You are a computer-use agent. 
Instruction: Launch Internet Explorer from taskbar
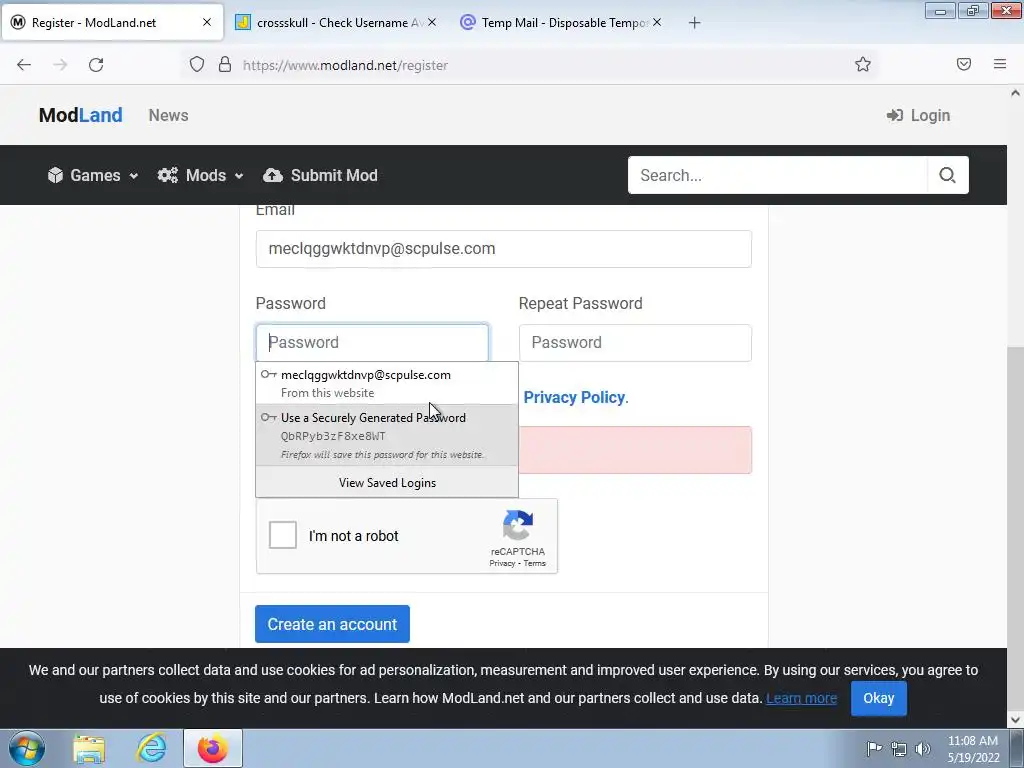click(151, 748)
